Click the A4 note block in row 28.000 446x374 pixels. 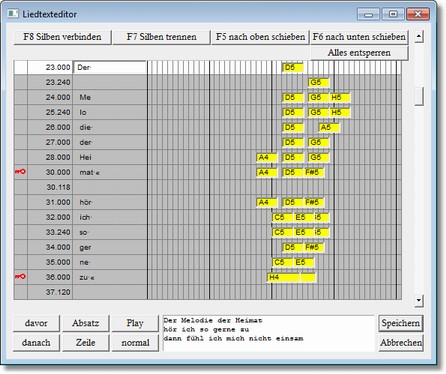point(267,157)
